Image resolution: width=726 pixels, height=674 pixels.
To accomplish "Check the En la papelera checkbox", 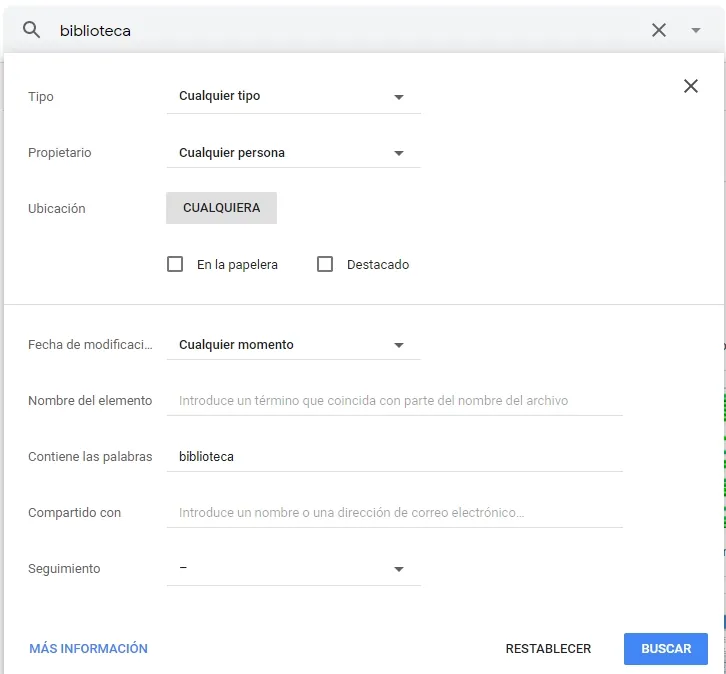I will click(175, 264).
